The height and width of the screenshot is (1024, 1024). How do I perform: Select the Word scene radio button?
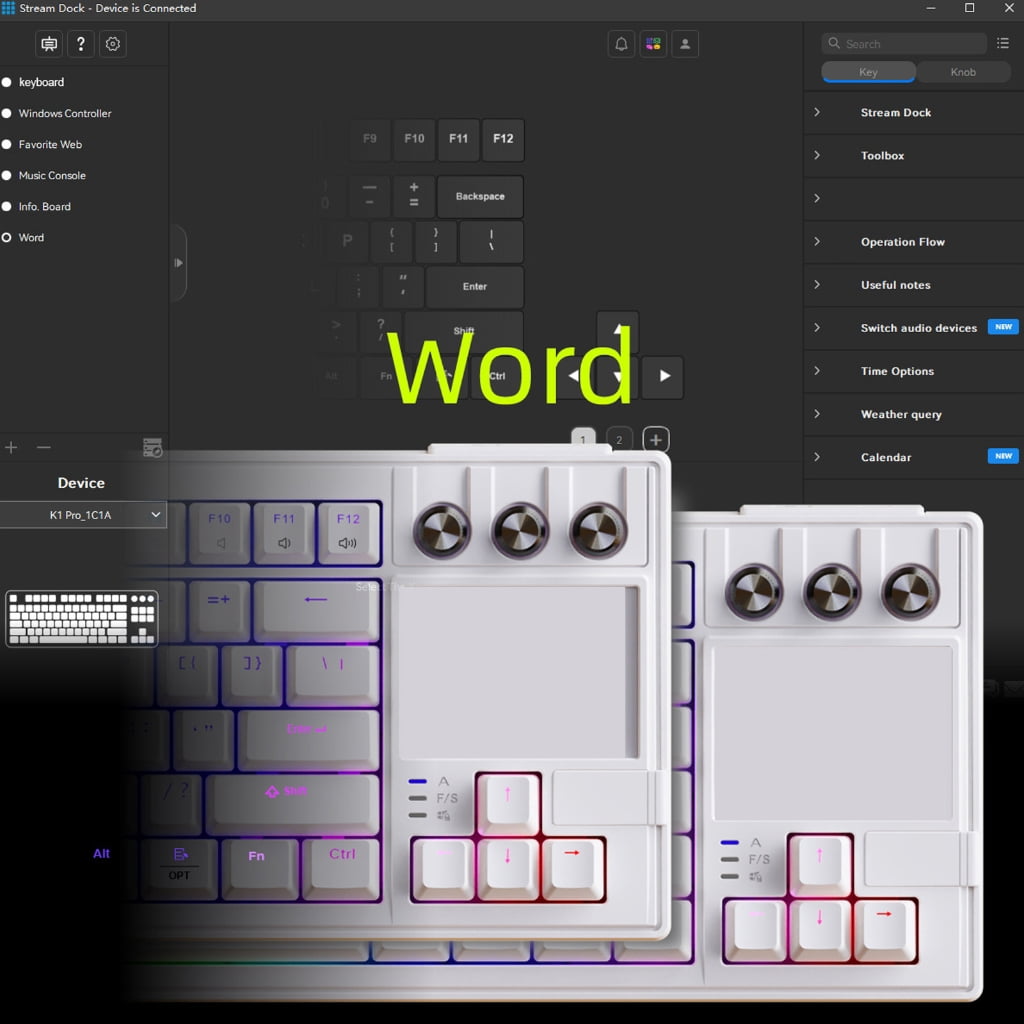pos(7,238)
